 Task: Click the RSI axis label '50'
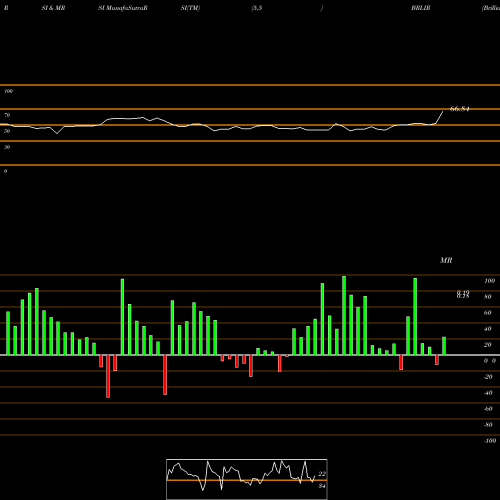7,131
